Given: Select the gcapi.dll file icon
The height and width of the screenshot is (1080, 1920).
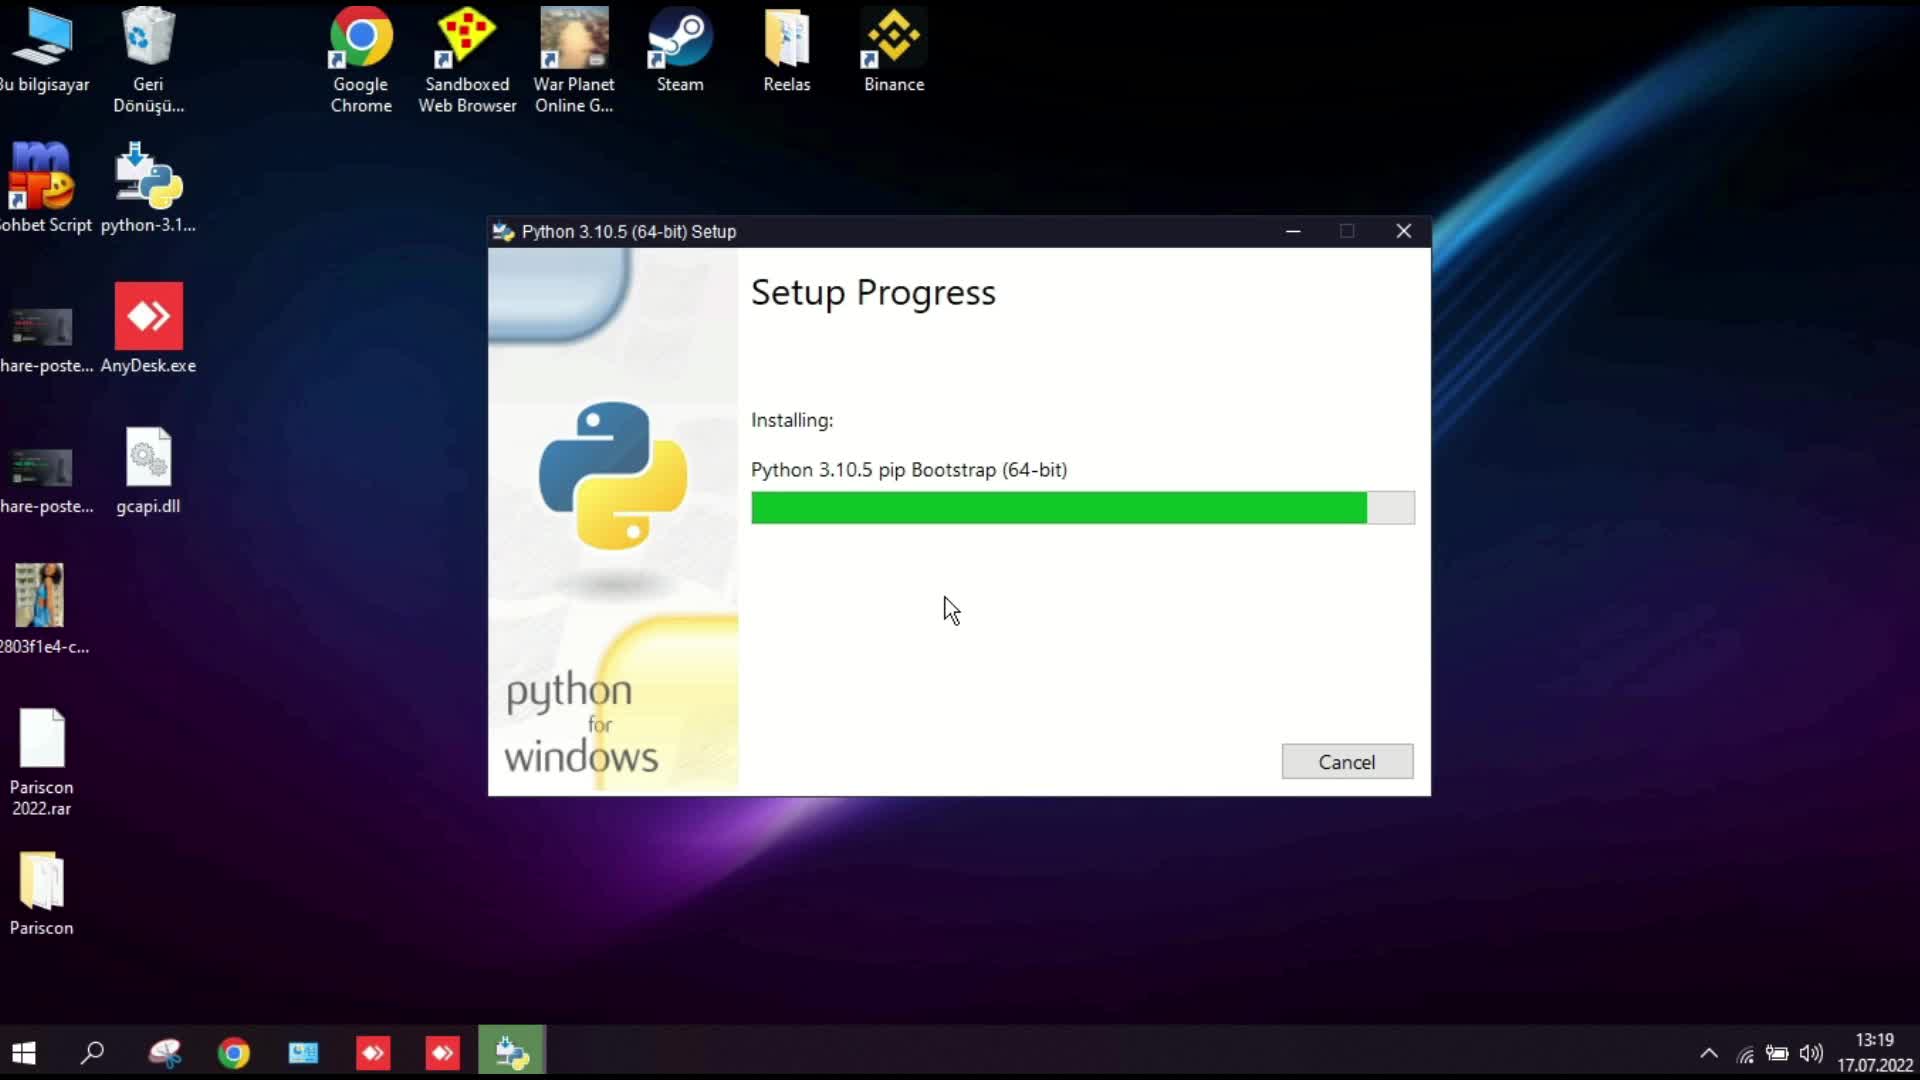Looking at the screenshot, I should pyautogui.click(x=148, y=459).
